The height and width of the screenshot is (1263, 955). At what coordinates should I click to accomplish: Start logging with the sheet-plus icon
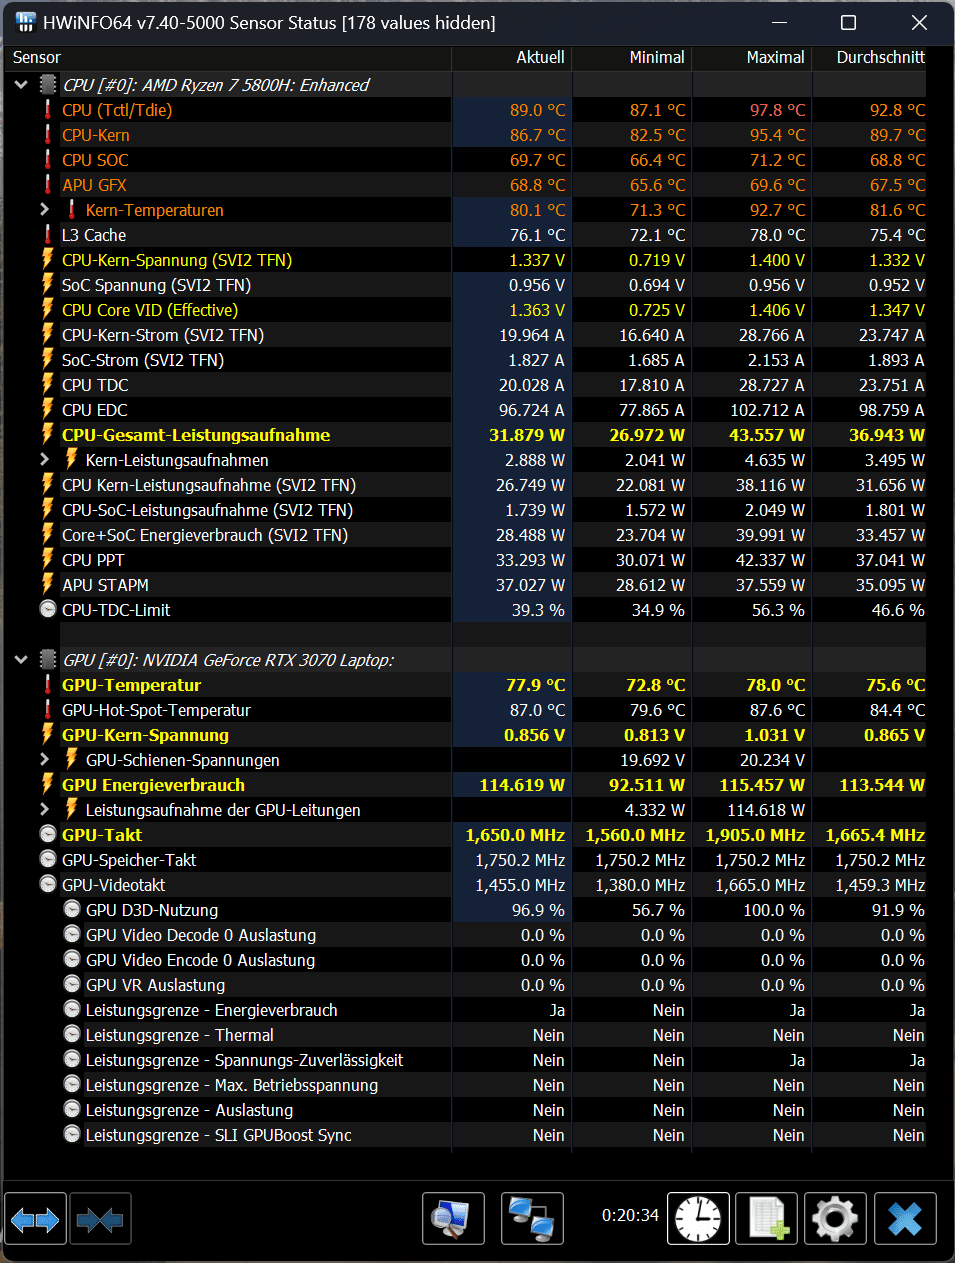pos(767,1219)
